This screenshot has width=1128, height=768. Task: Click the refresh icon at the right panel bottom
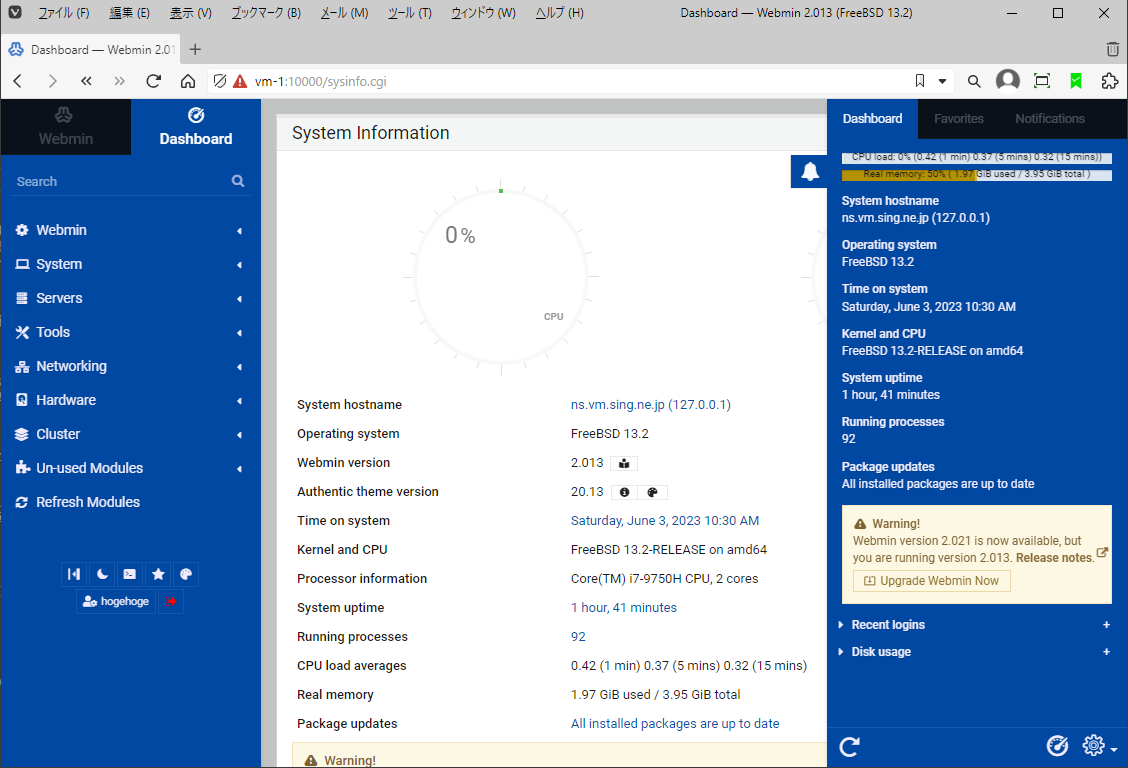(850, 746)
